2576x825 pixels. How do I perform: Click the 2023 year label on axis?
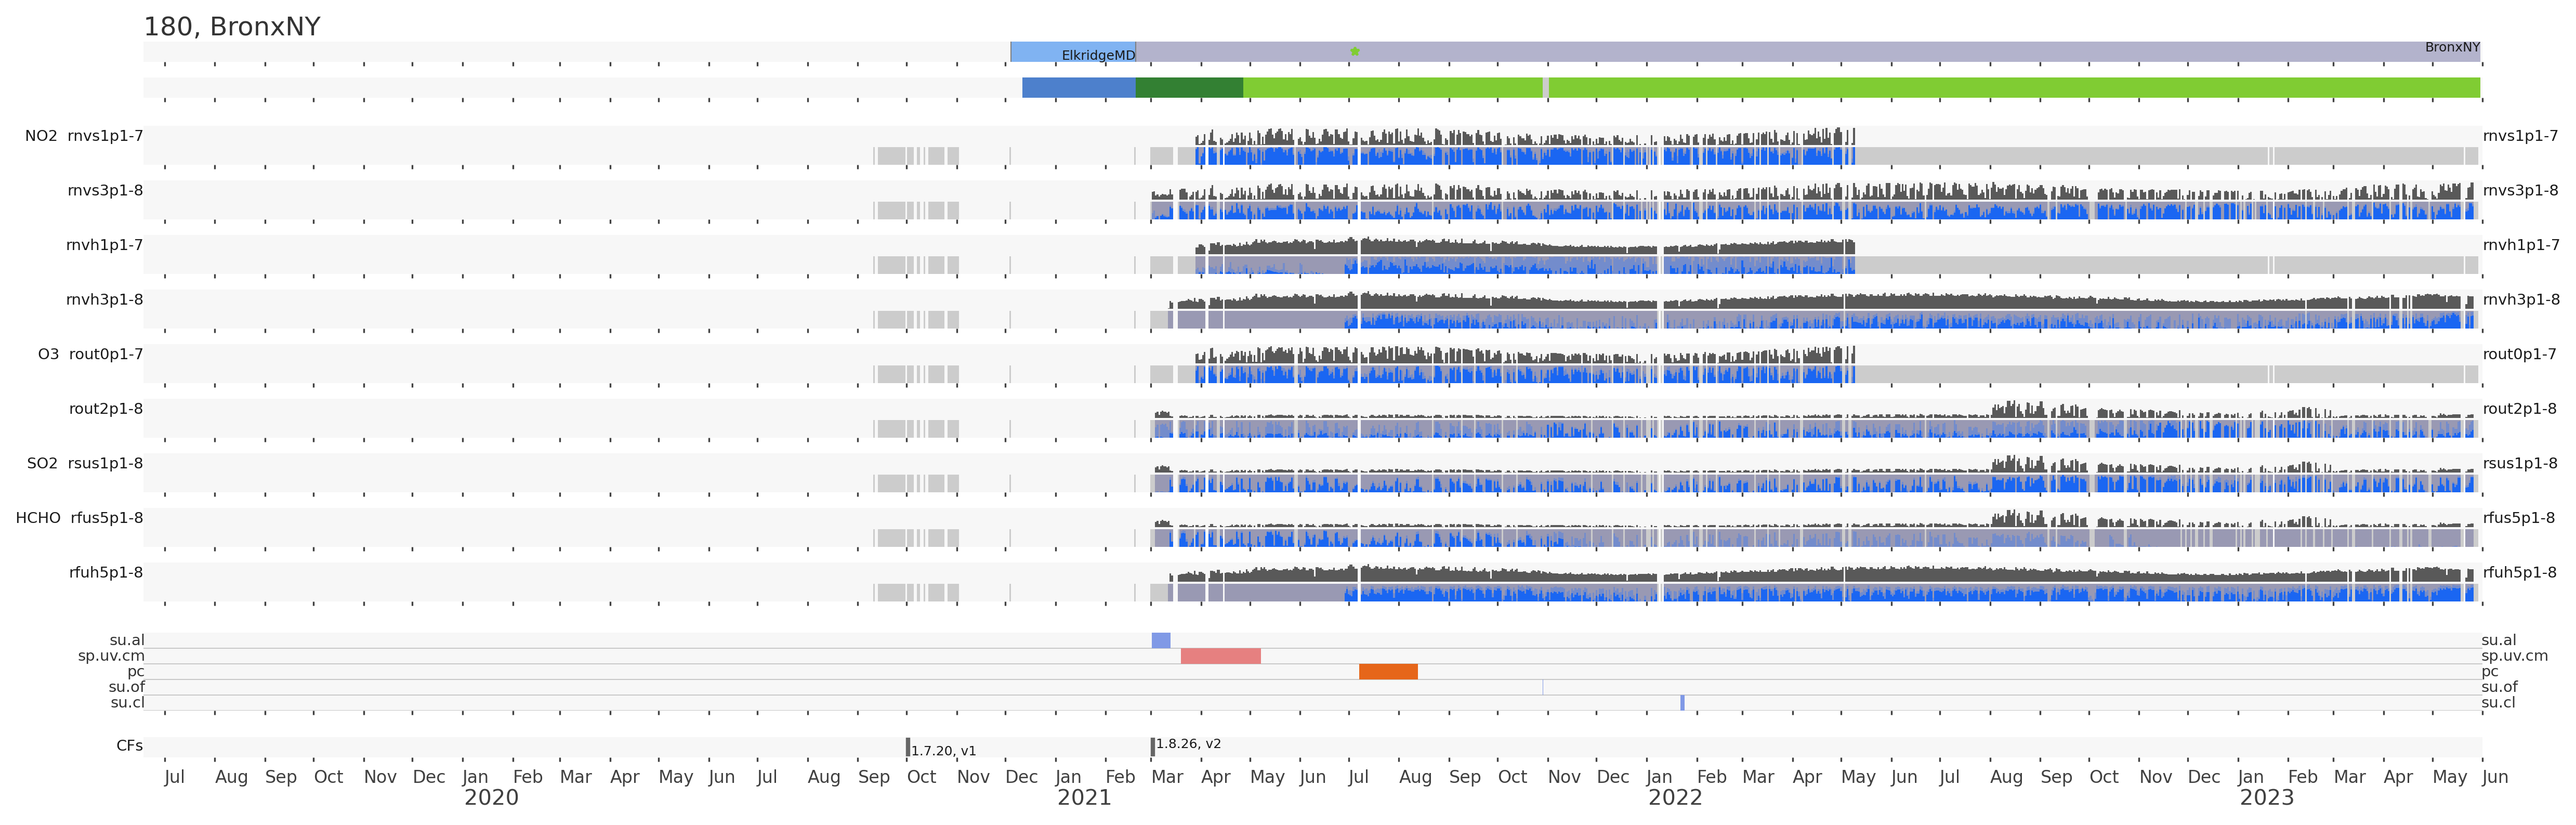2266,798
